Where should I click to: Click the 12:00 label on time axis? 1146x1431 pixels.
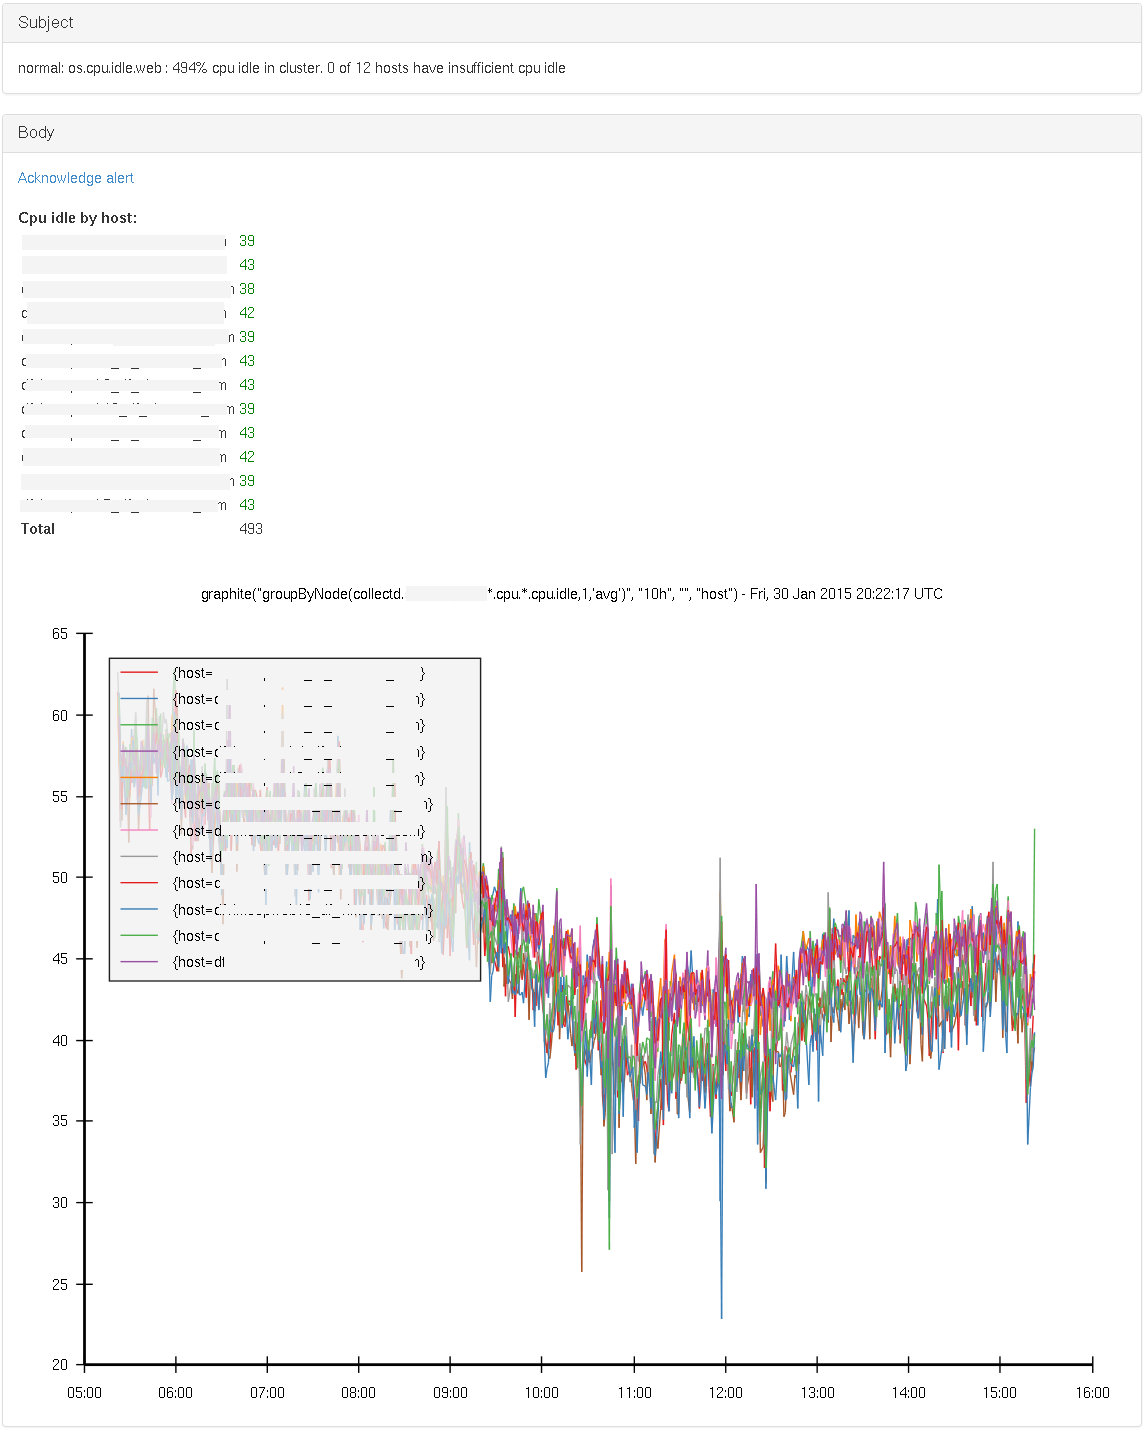pyautogui.click(x=725, y=1393)
